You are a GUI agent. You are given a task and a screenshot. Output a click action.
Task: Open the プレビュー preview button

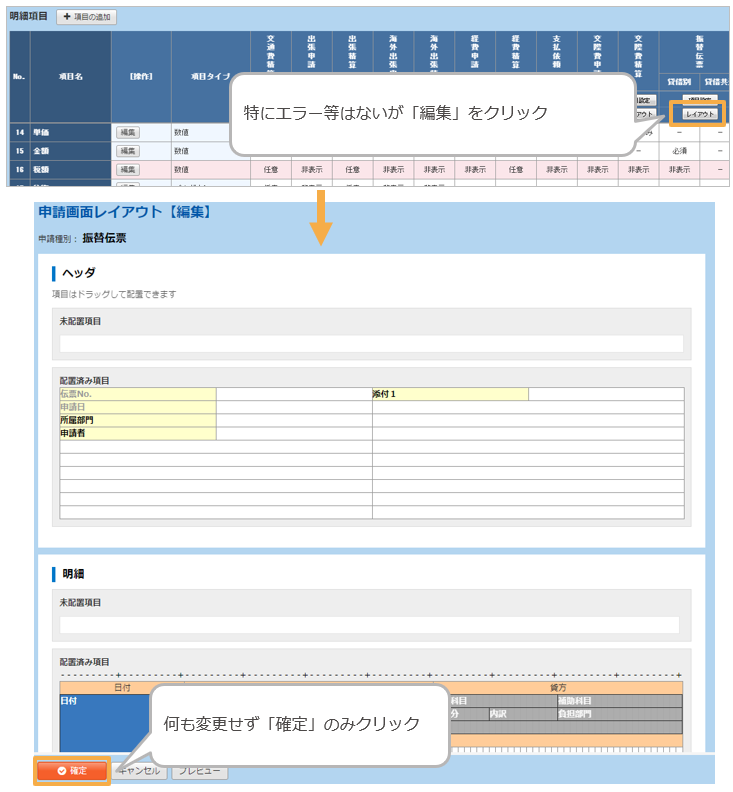[x=199, y=771]
